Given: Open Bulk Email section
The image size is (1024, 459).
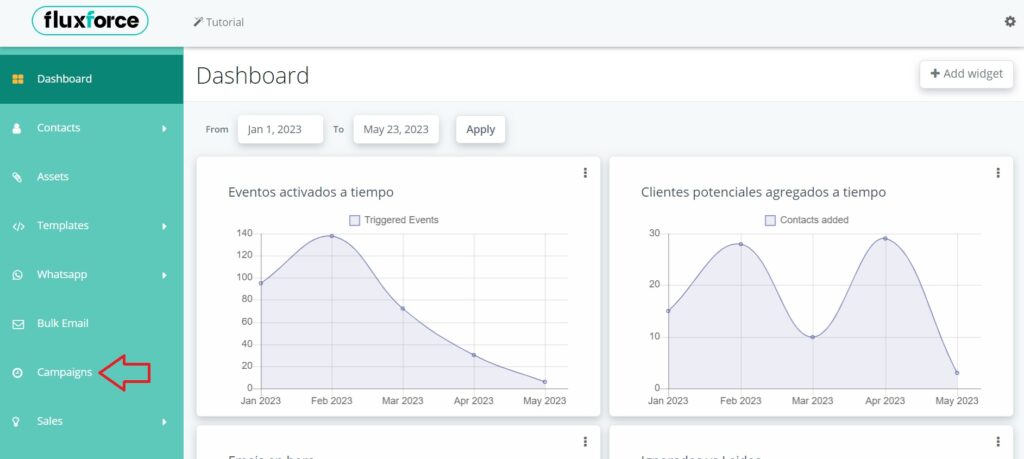Looking at the screenshot, I should (x=91, y=324).
